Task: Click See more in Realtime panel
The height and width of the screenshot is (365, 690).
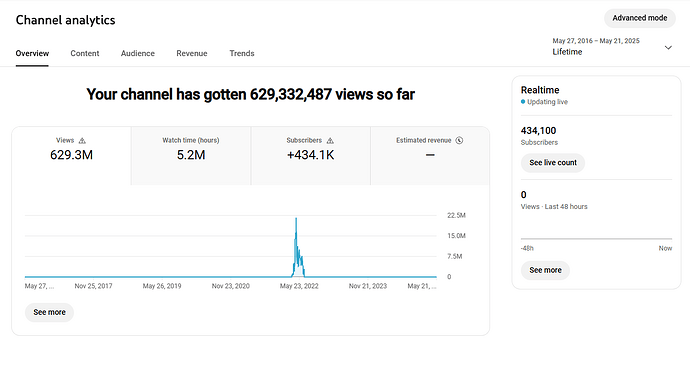Action: pos(545,270)
